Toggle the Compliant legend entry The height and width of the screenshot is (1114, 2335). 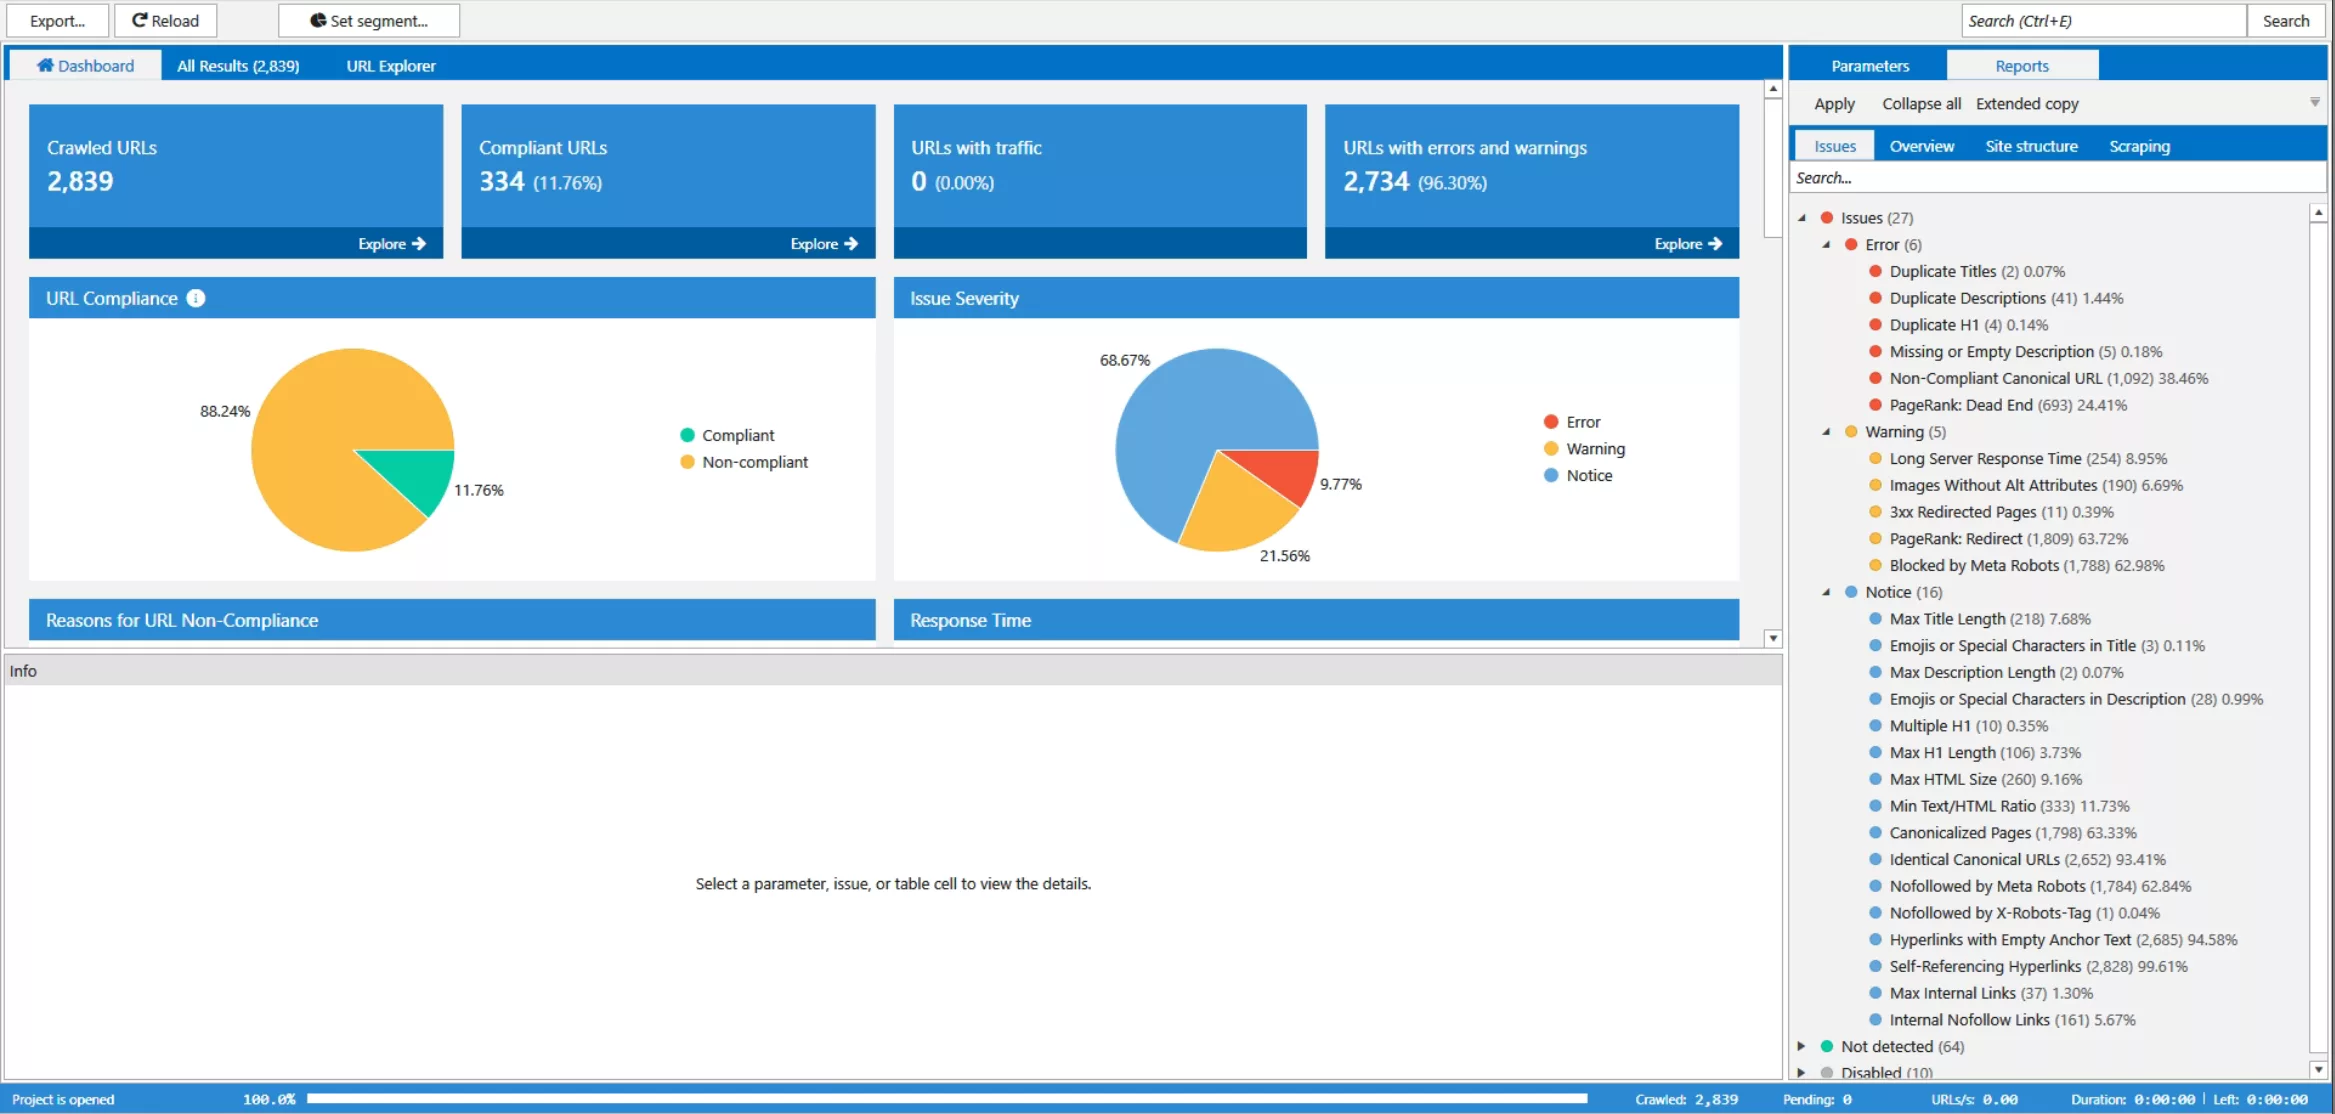(x=727, y=435)
